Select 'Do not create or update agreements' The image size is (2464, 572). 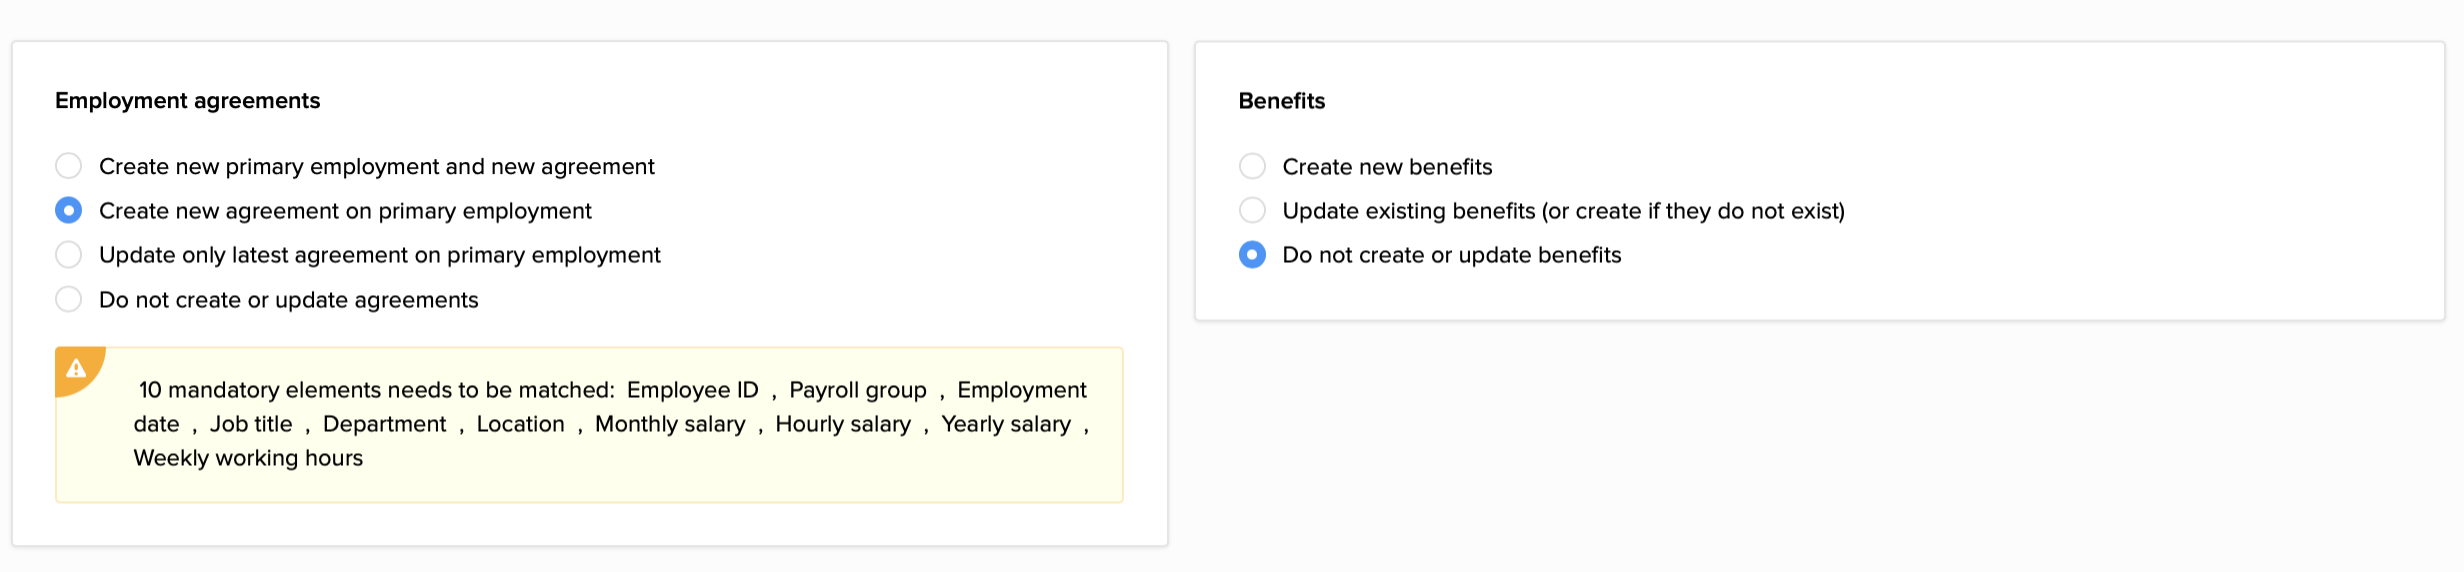(68, 300)
